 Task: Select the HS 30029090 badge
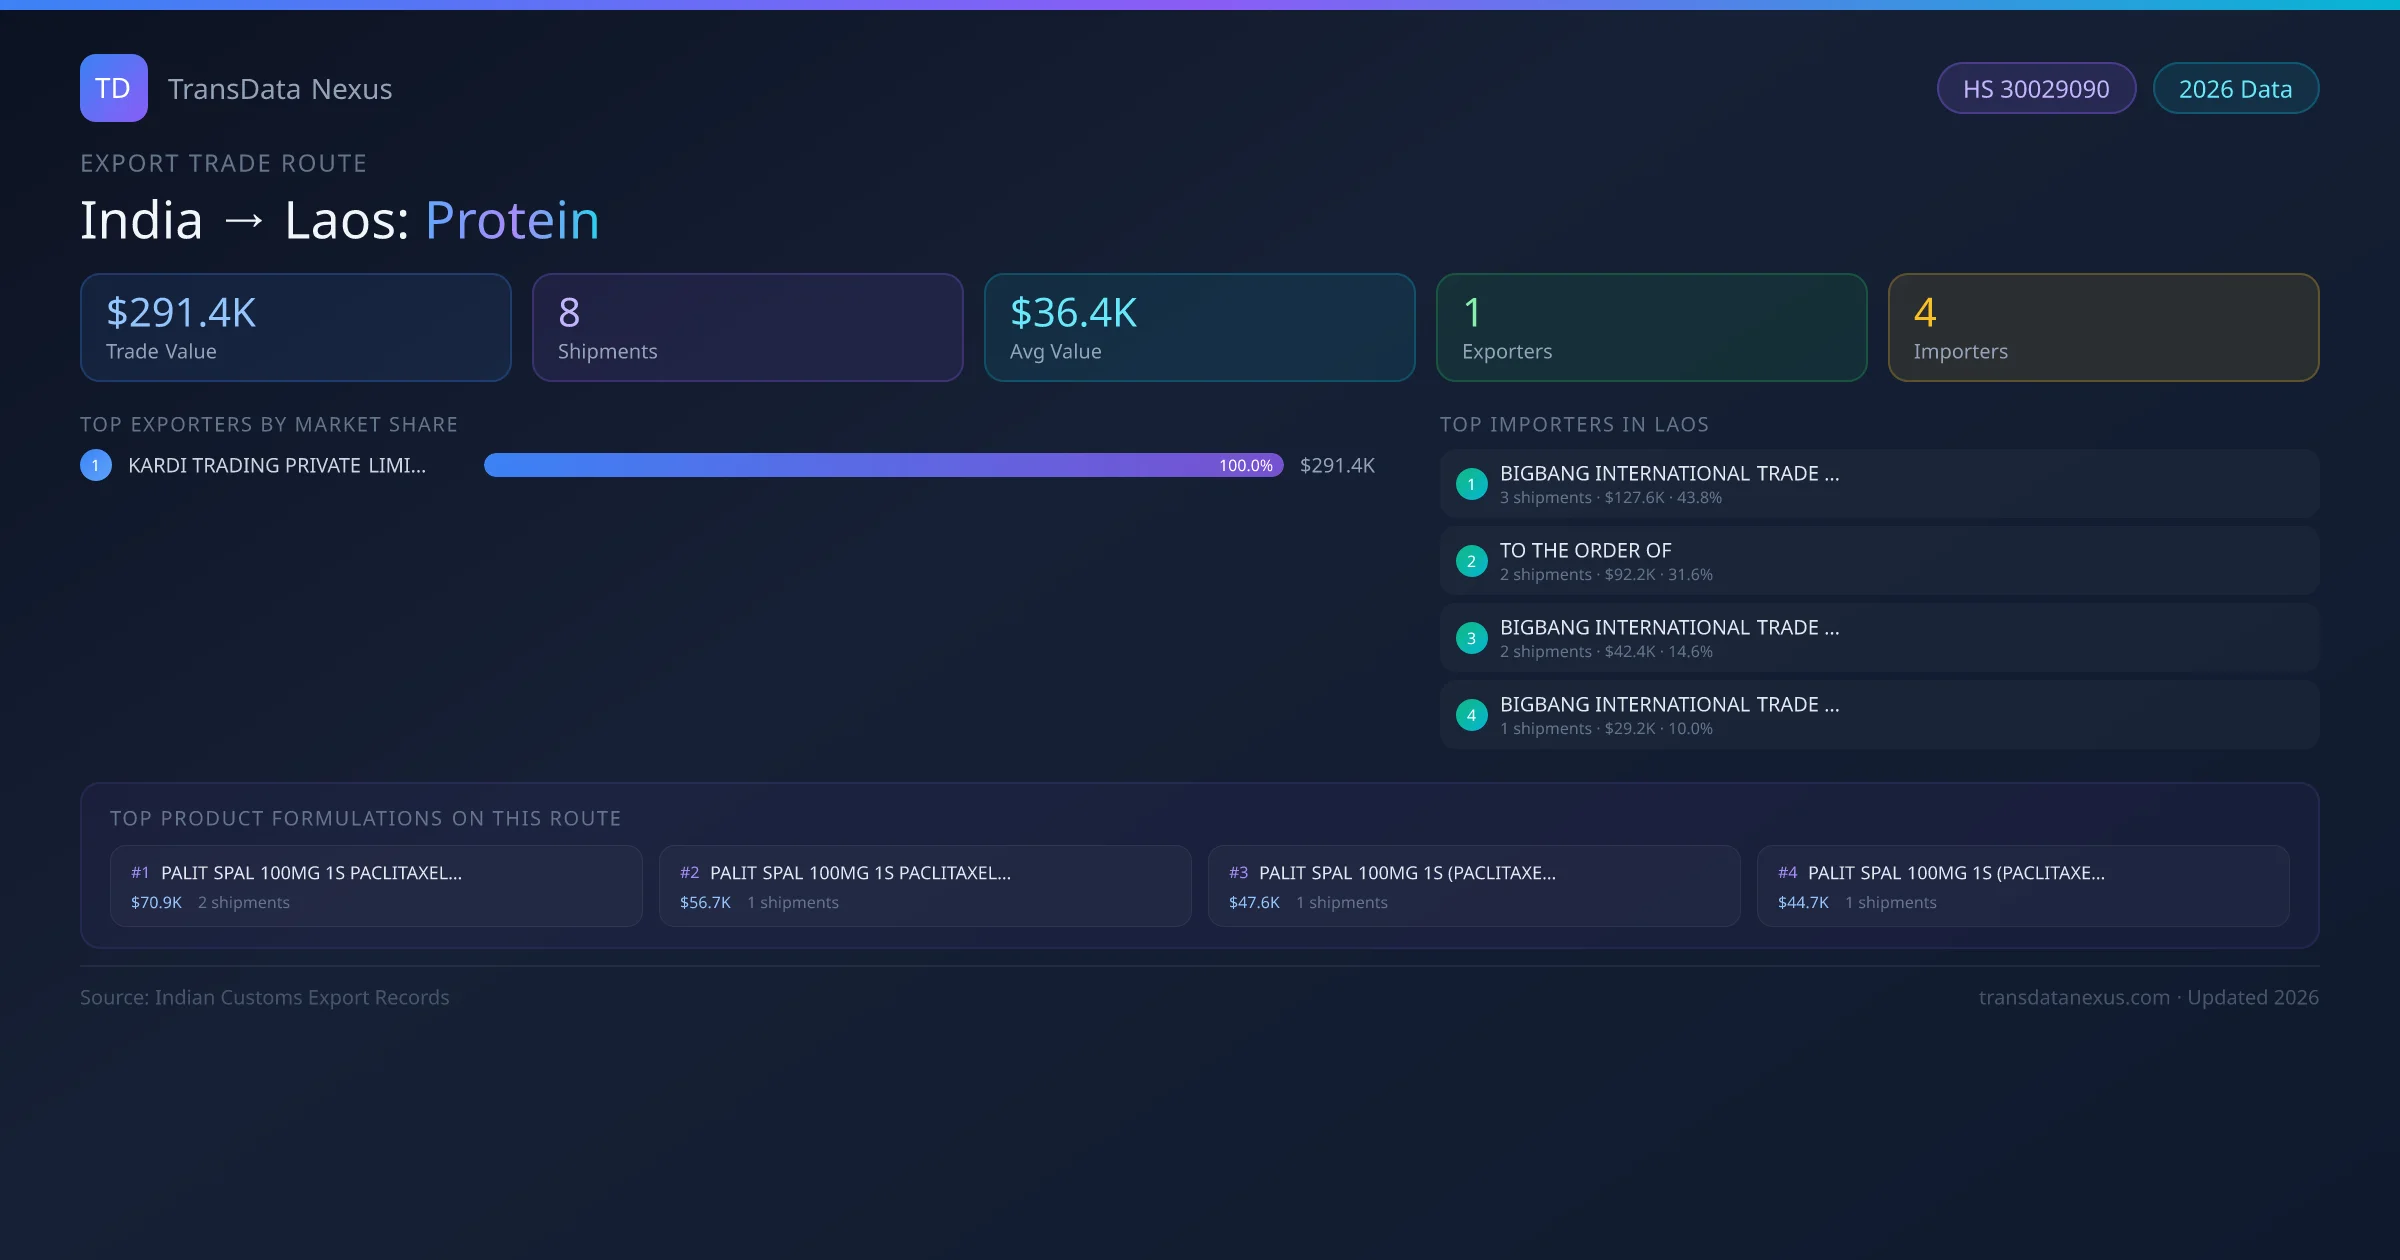pos(2036,89)
